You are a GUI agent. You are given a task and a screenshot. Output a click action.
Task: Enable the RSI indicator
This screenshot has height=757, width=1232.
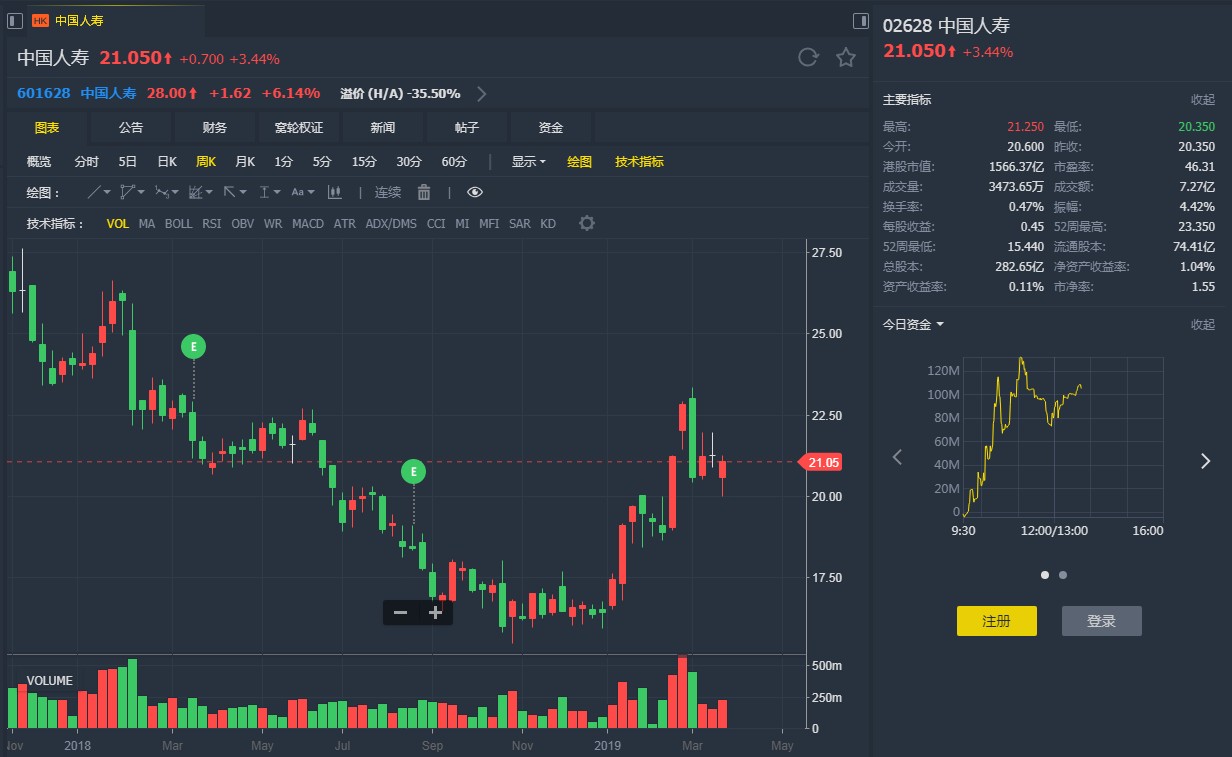tap(212, 224)
